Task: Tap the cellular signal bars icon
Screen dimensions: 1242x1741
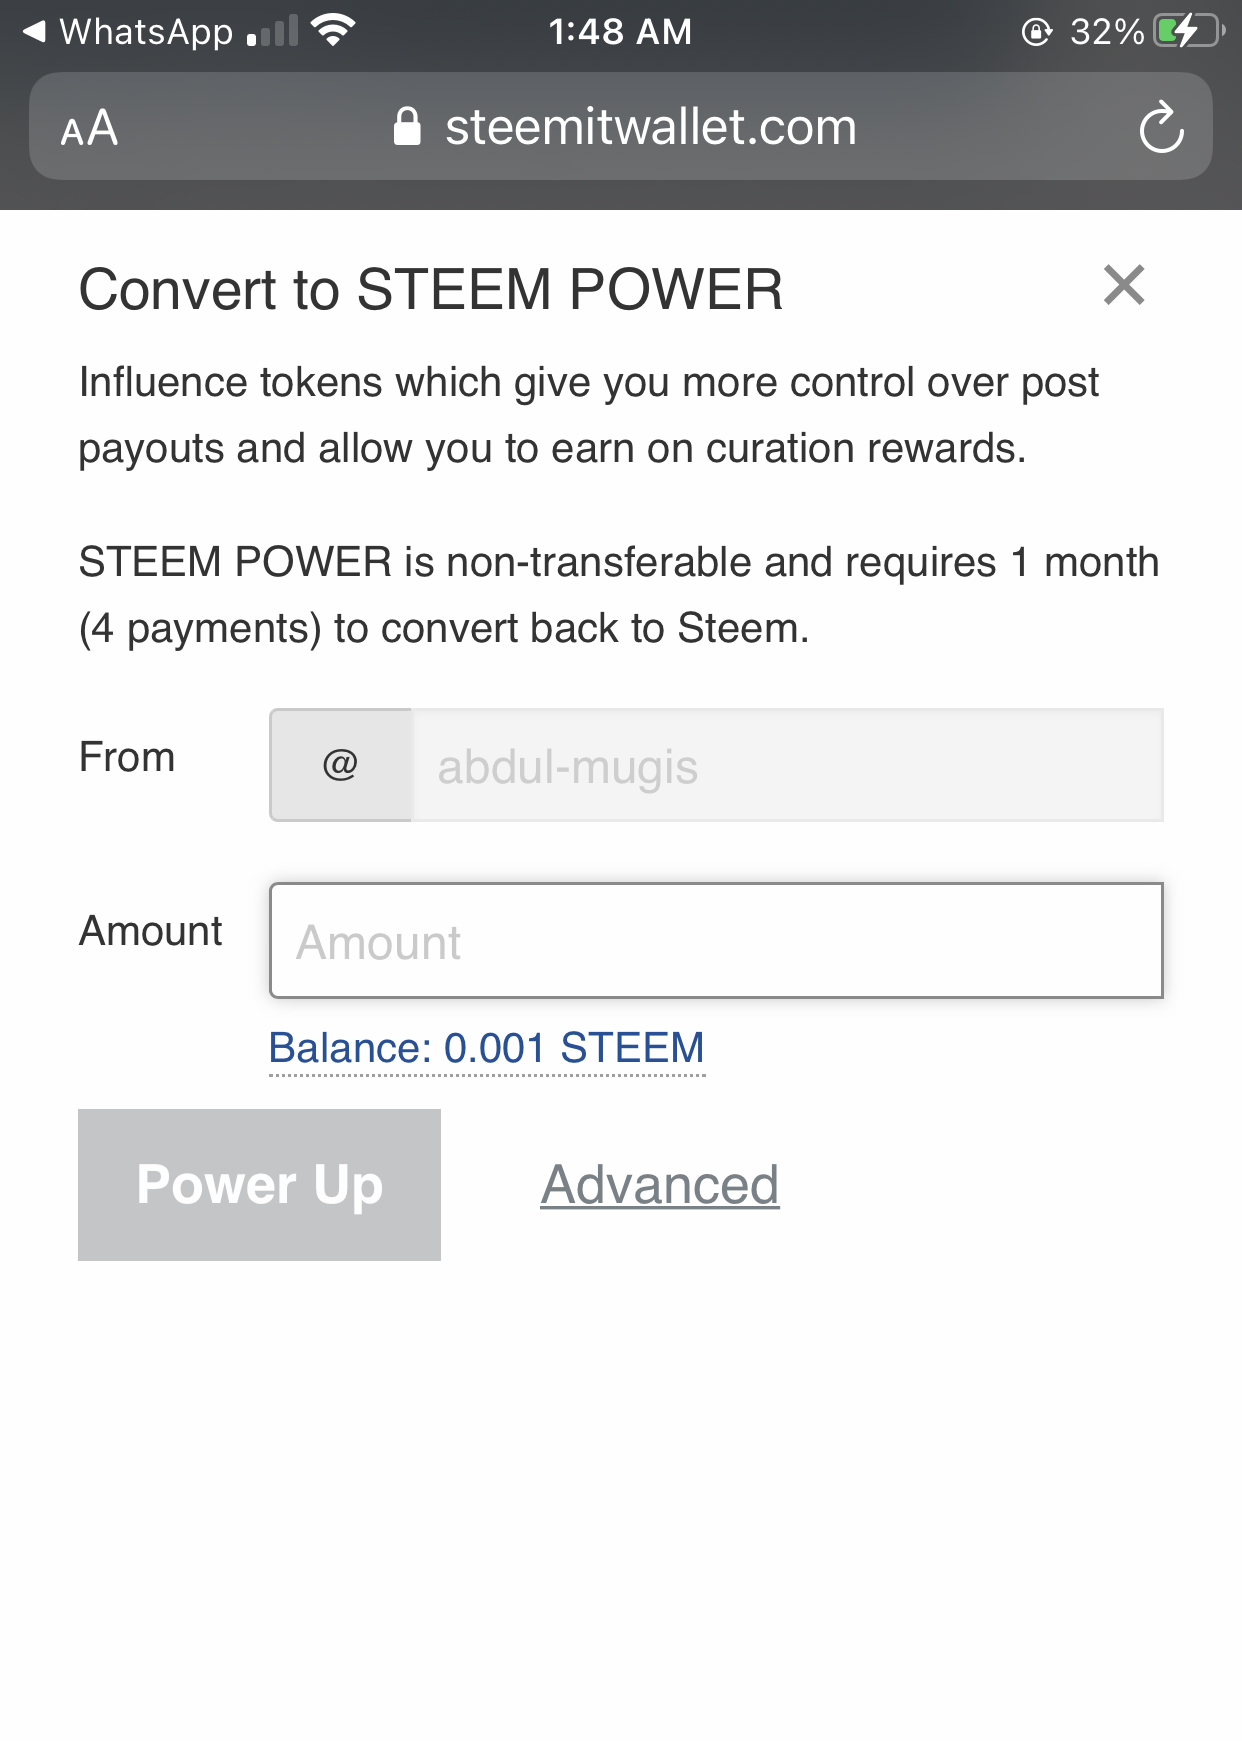Action: (273, 32)
